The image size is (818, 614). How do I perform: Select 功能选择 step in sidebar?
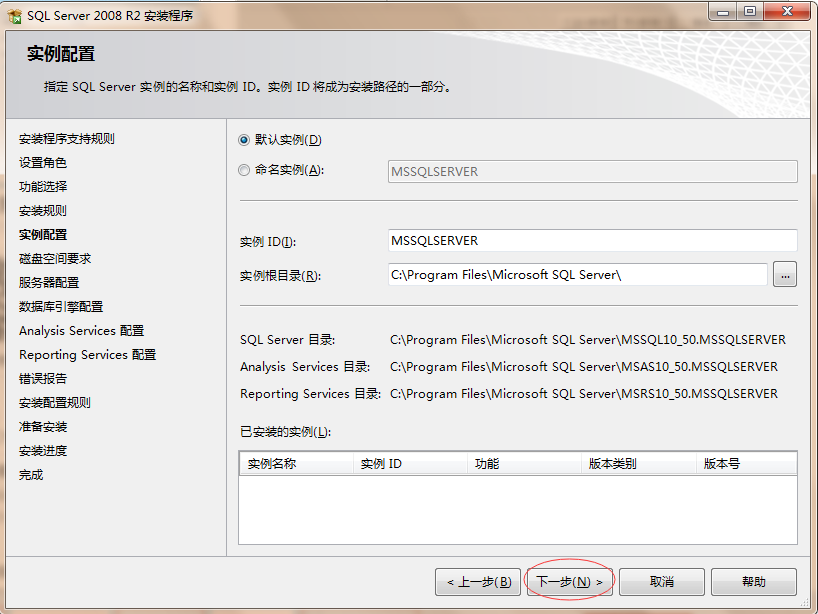pyautogui.click(x=43, y=187)
